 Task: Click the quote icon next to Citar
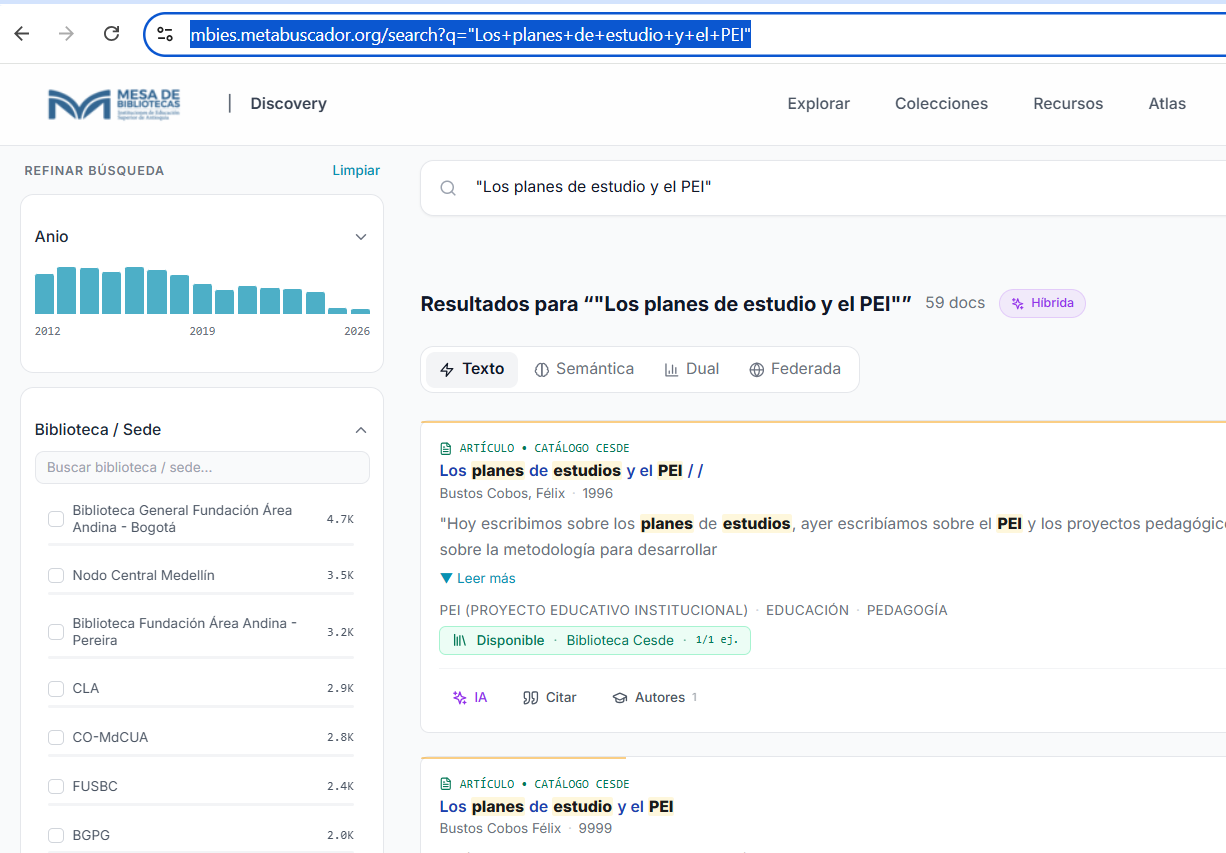pyautogui.click(x=531, y=698)
